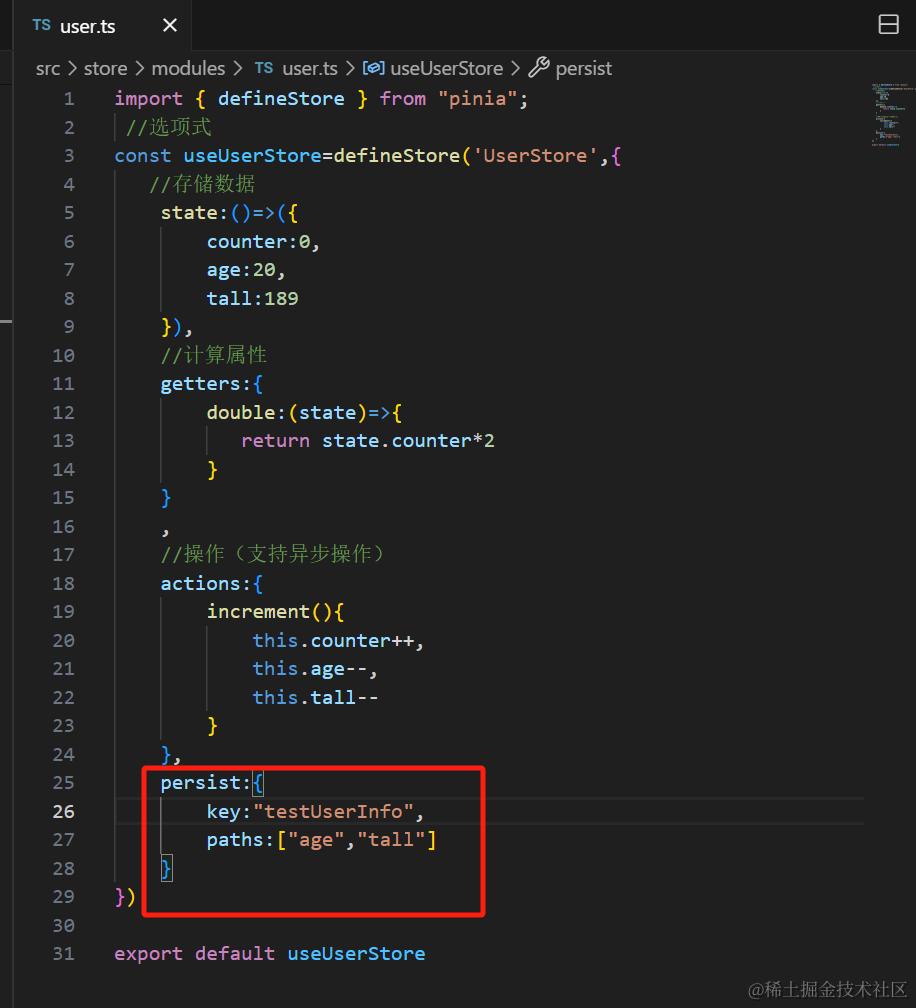916x1008 pixels.
Task: Click the //操作（支持异步操作）comment
Action: pos(272,554)
